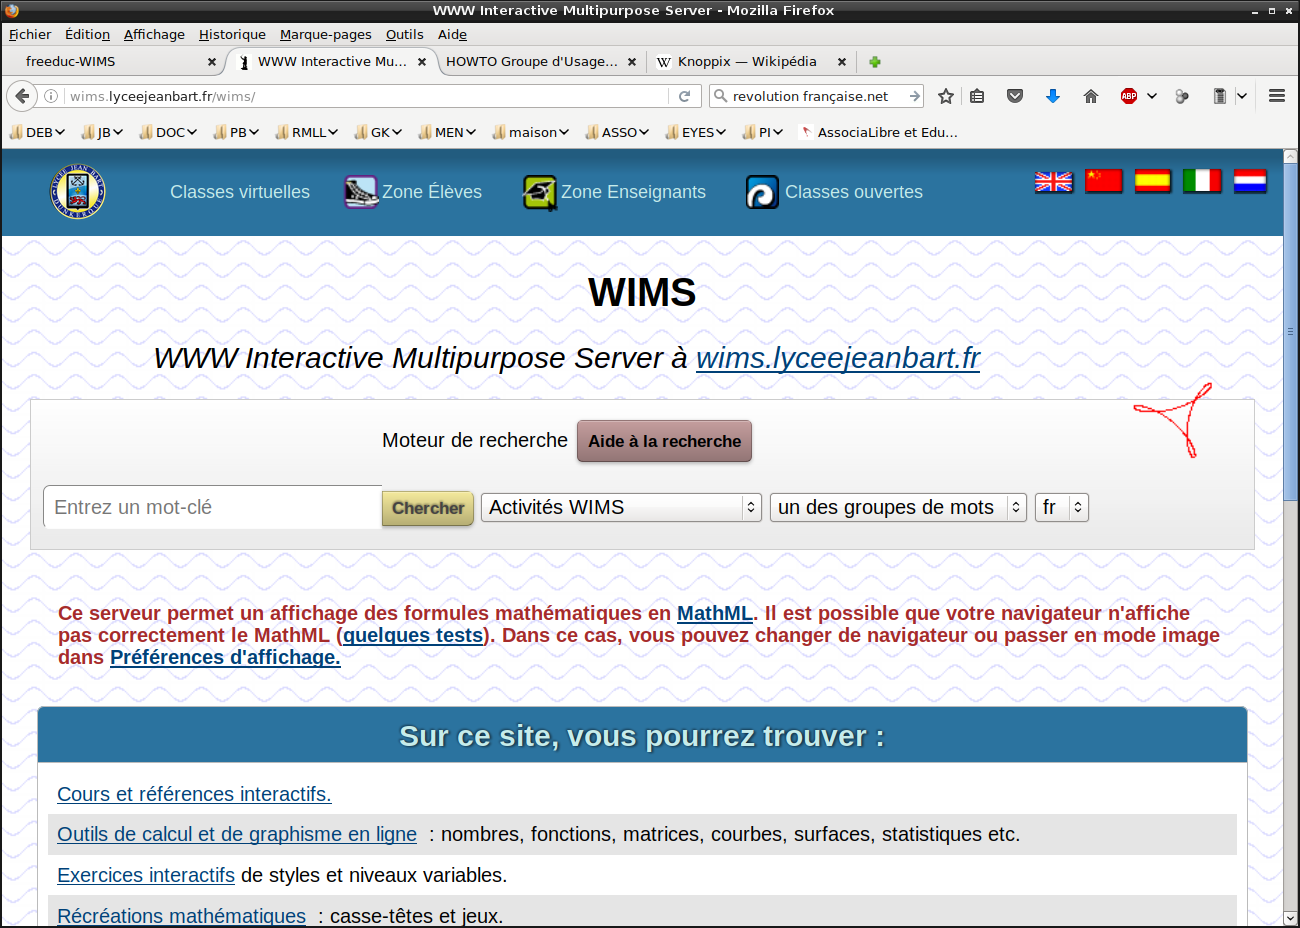Image resolution: width=1300 pixels, height=928 pixels.
Task: Select the Italian flag icon
Action: point(1201,181)
